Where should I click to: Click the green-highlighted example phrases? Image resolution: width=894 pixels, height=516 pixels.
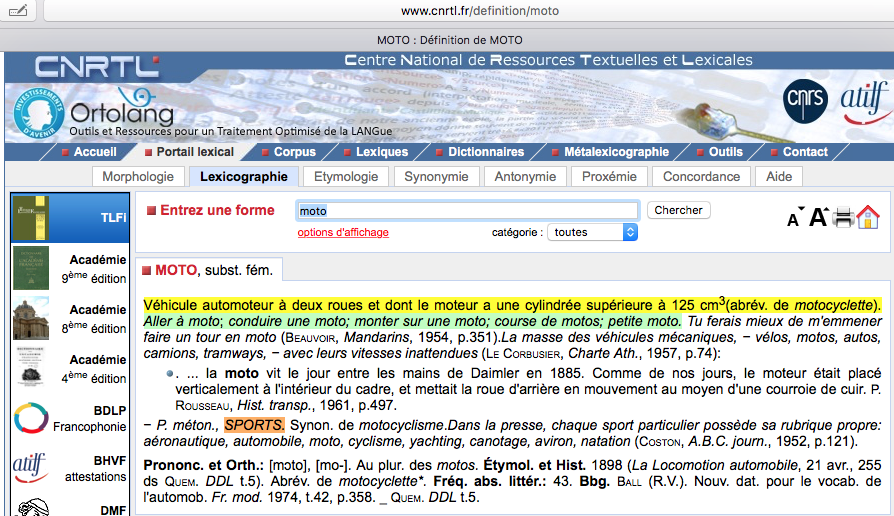coord(412,321)
